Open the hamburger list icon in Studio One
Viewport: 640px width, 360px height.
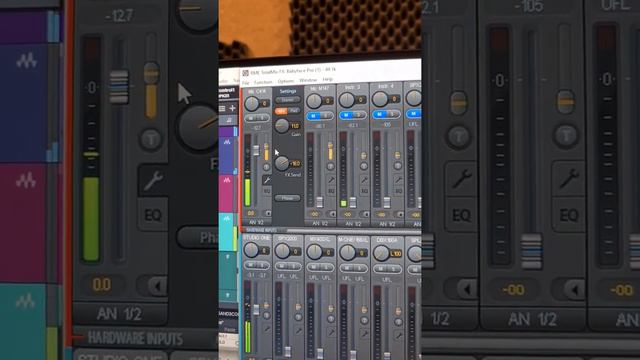click(222, 108)
